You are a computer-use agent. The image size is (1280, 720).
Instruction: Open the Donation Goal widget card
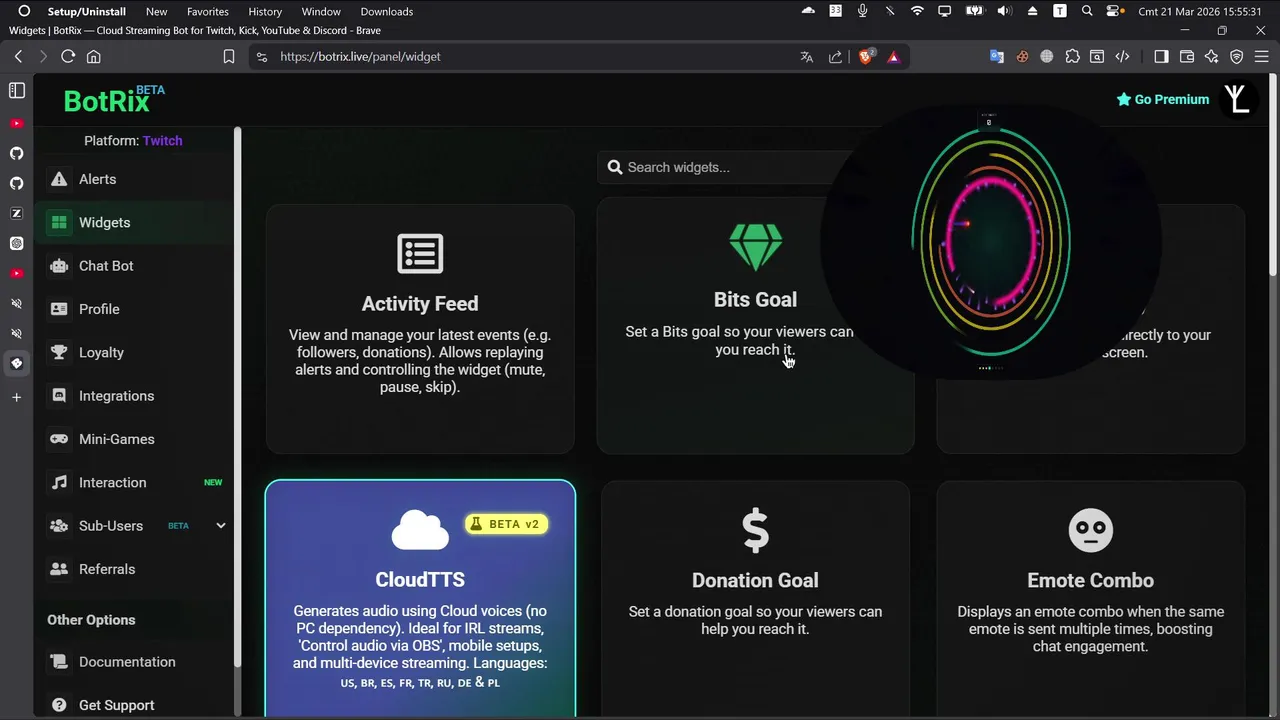755,598
